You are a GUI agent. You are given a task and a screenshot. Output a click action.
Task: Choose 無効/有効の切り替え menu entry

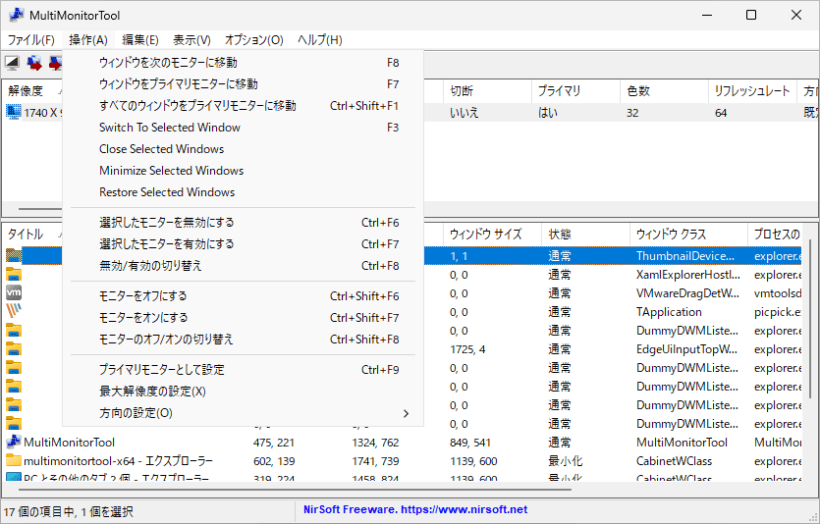coord(243,266)
